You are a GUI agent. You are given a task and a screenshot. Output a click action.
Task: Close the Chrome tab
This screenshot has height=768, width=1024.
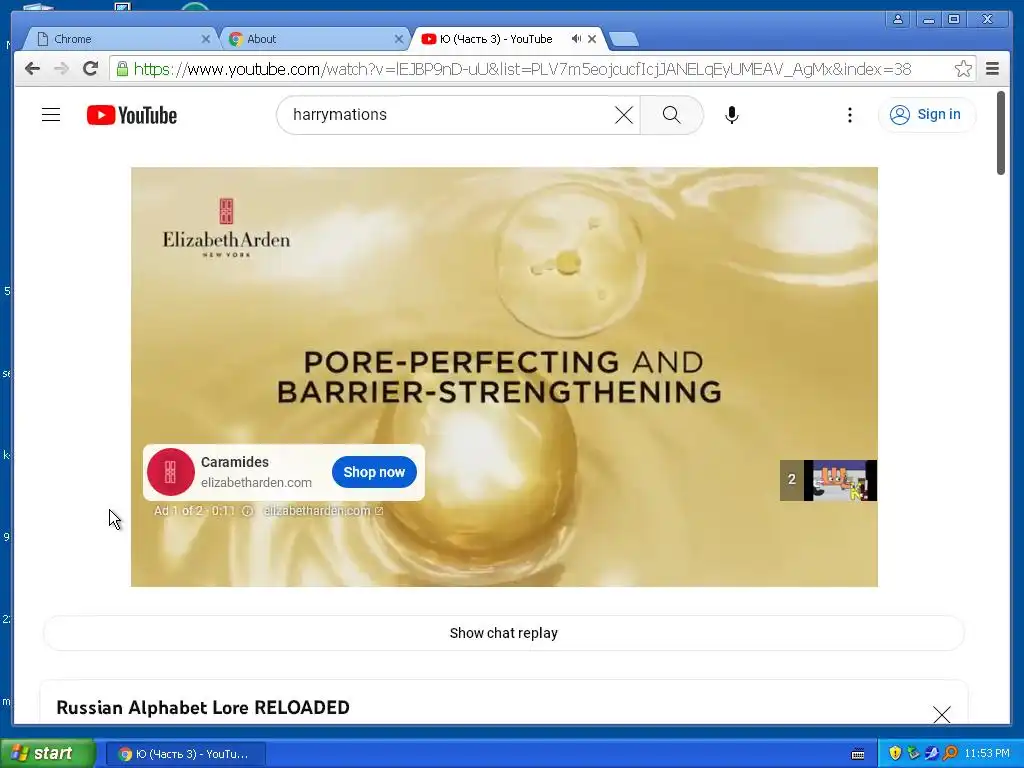(206, 39)
